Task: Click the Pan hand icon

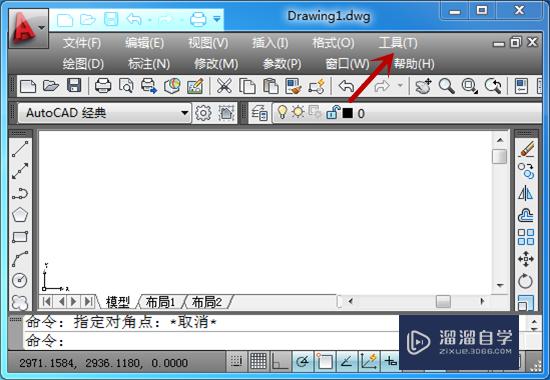Action: (423, 86)
